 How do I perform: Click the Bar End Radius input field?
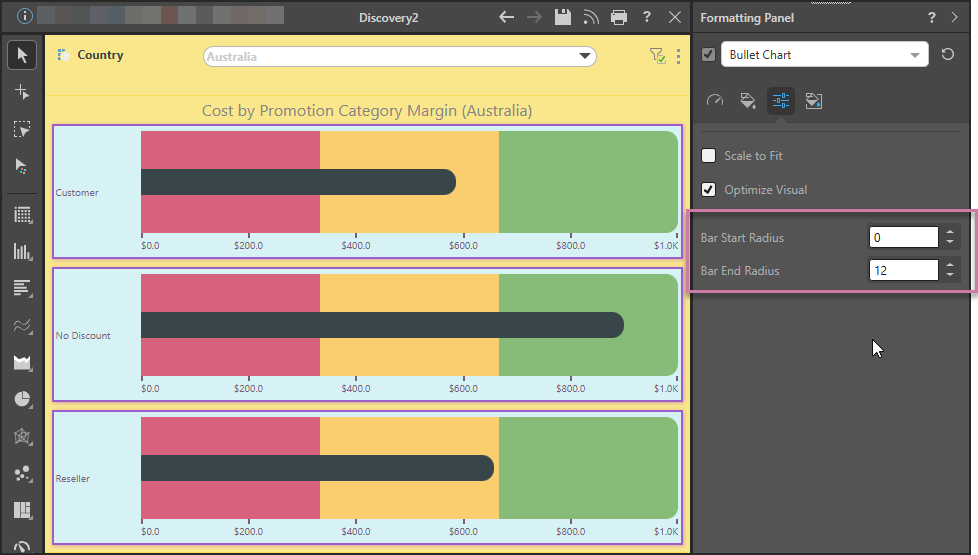pos(903,271)
